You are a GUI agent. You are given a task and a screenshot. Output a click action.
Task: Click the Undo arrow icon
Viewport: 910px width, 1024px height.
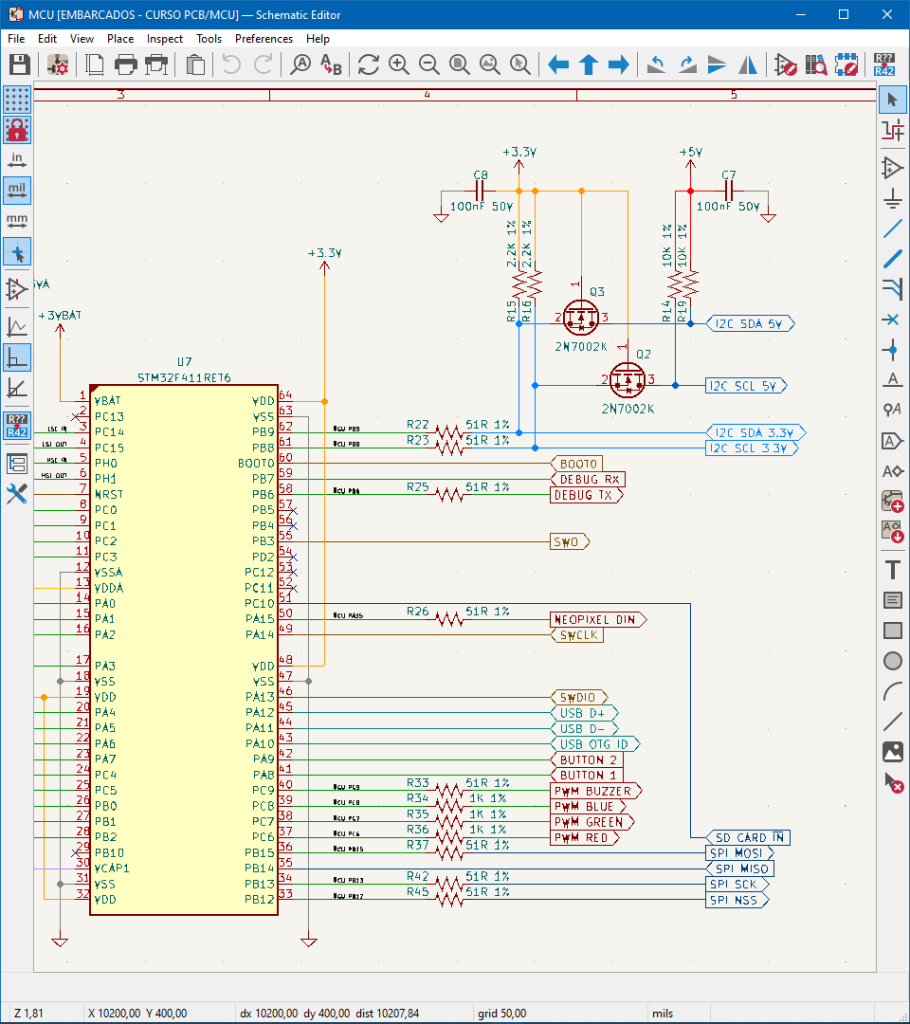pyautogui.click(x=231, y=65)
